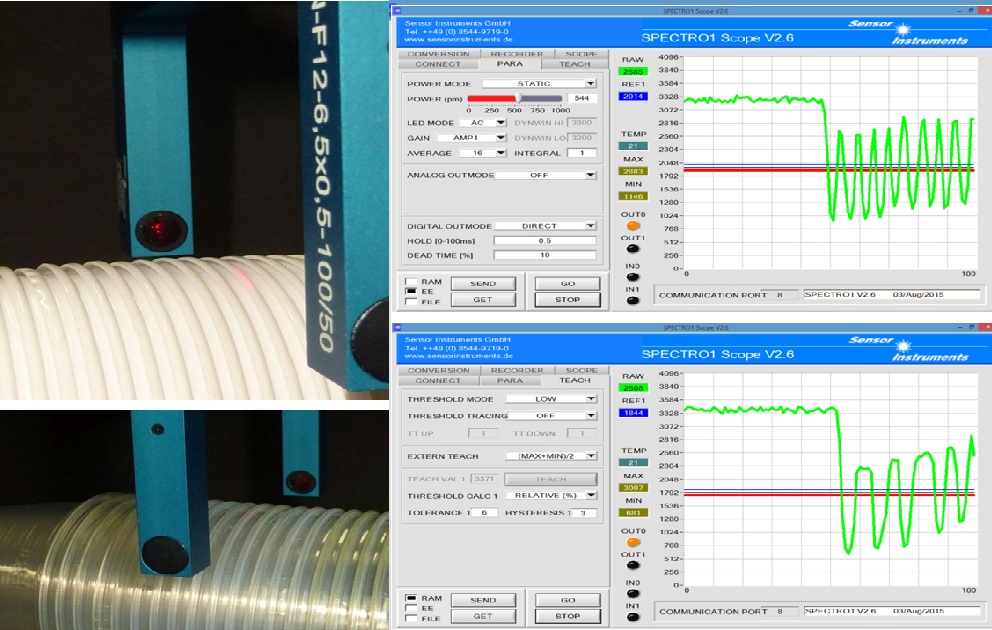Click the POWER (pm) slider track

[515, 98]
